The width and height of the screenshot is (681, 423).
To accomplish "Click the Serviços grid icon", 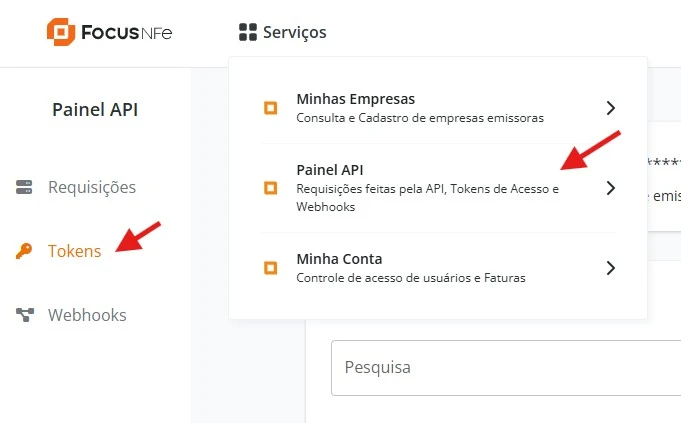I will (x=248, y=33).
